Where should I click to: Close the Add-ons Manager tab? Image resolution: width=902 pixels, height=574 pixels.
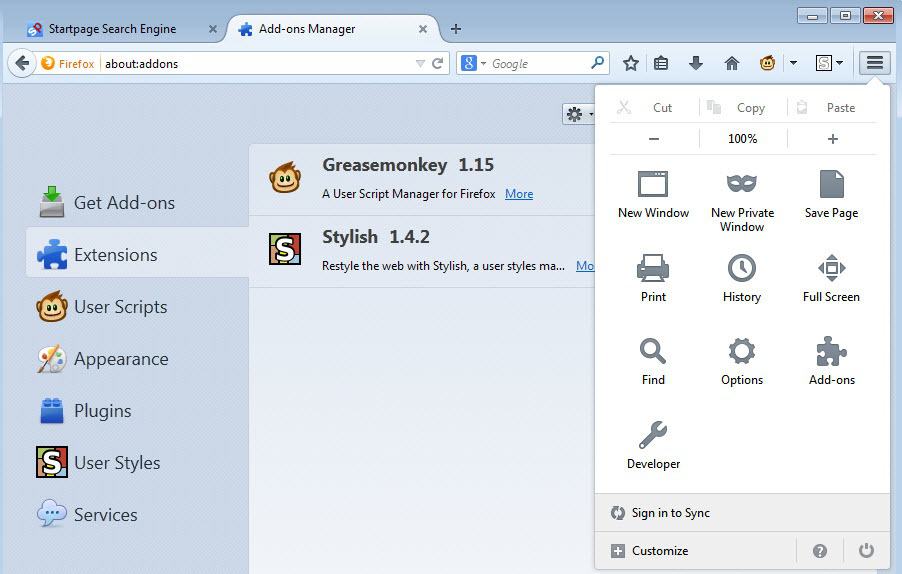[423, 29]
